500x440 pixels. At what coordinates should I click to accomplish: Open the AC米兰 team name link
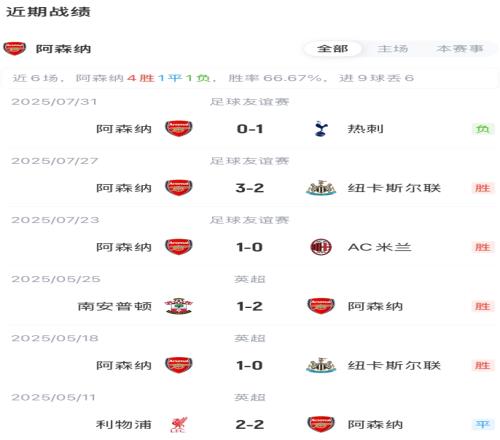(379, 247)
